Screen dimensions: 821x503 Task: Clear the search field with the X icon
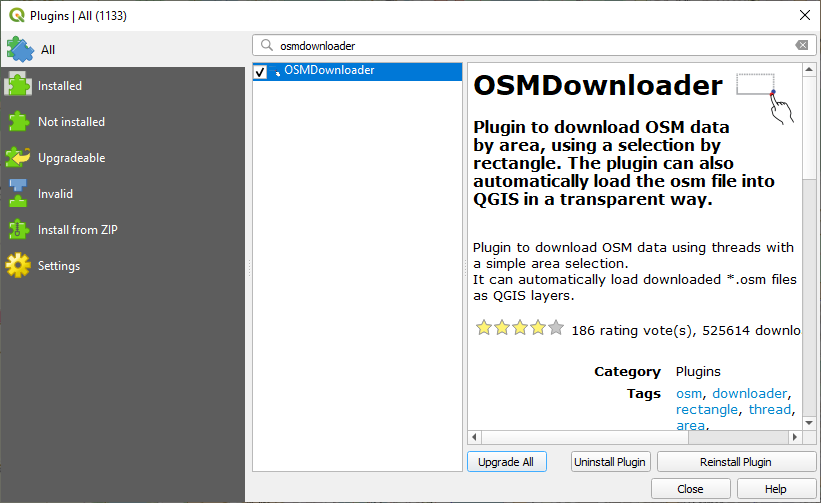(x=802, y=46)
